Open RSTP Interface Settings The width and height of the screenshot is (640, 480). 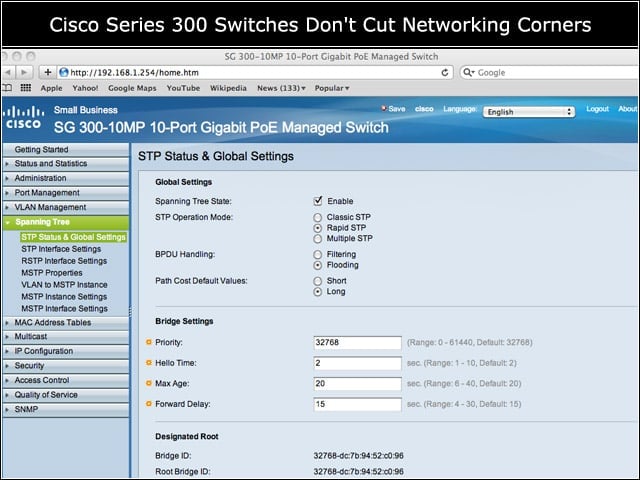pos(64,261)
